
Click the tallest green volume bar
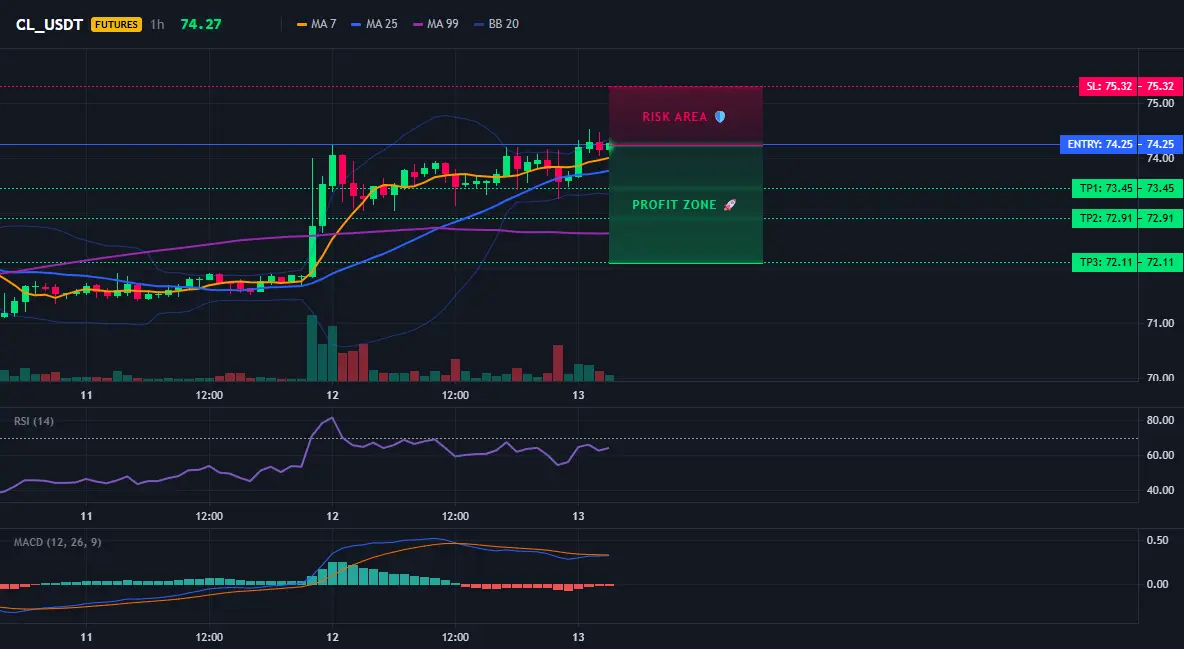pos(312,348)
